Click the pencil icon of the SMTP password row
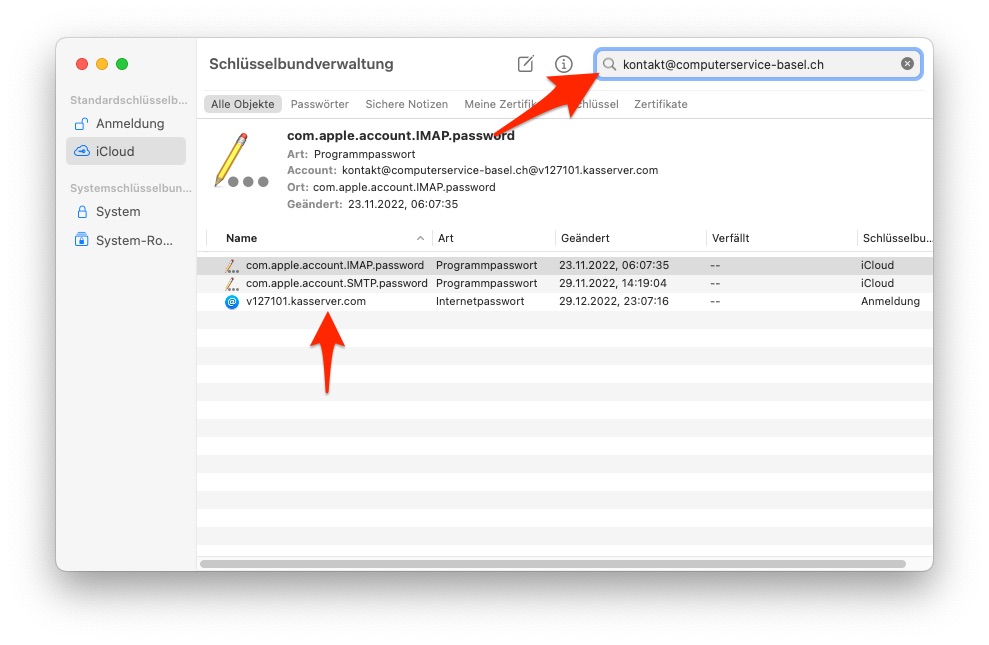Viewport: 989px width, 645px height. [x=232, y=283]
